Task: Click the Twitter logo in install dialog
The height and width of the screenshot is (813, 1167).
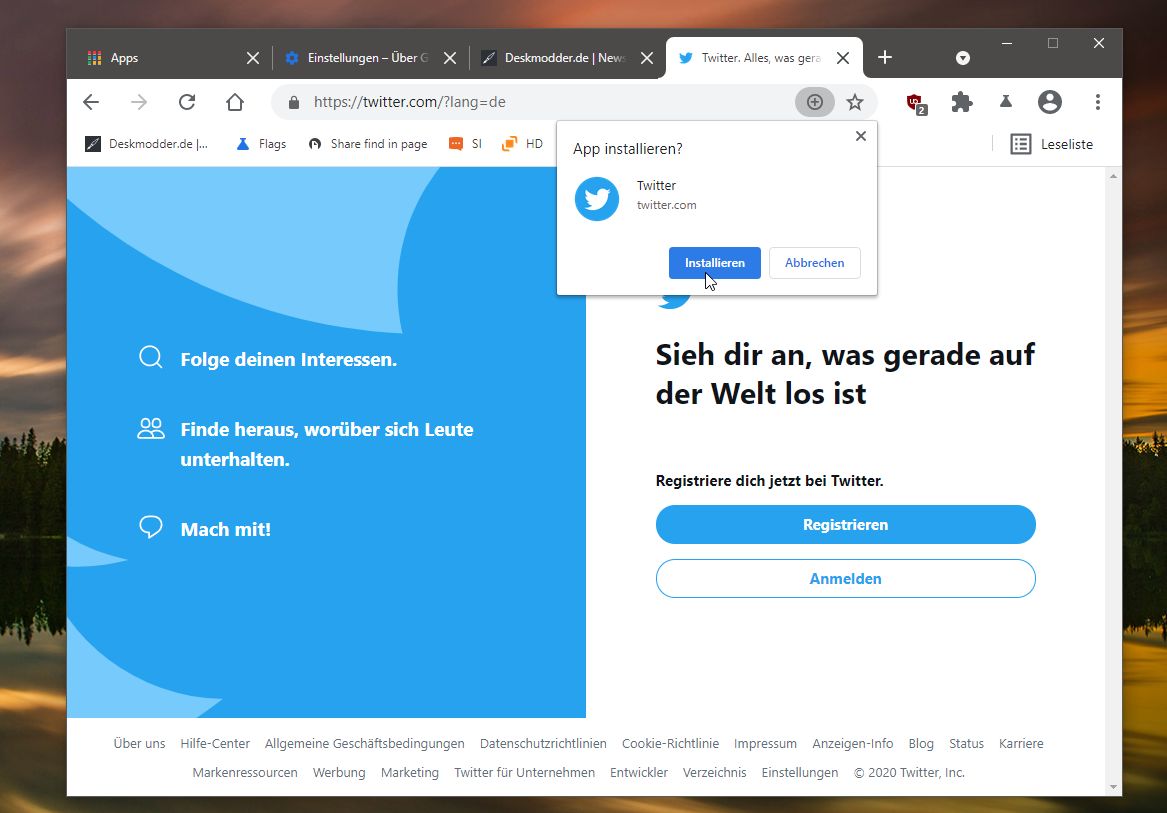Action: coord(597,199)
